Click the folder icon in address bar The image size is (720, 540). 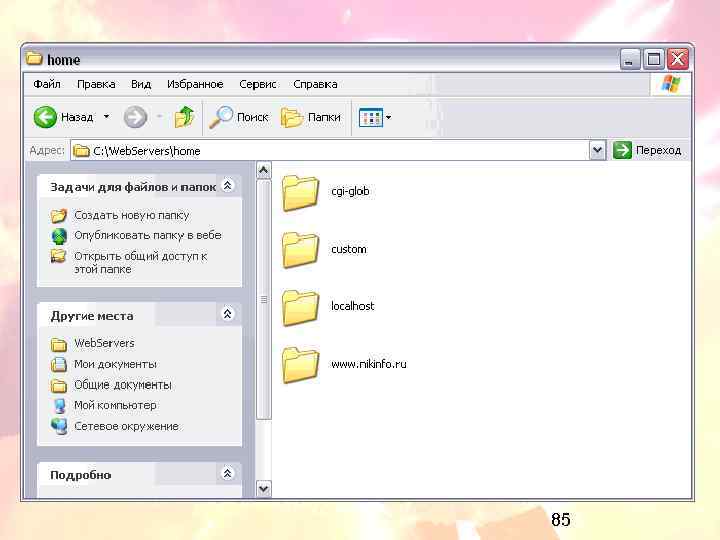(81, 151)
